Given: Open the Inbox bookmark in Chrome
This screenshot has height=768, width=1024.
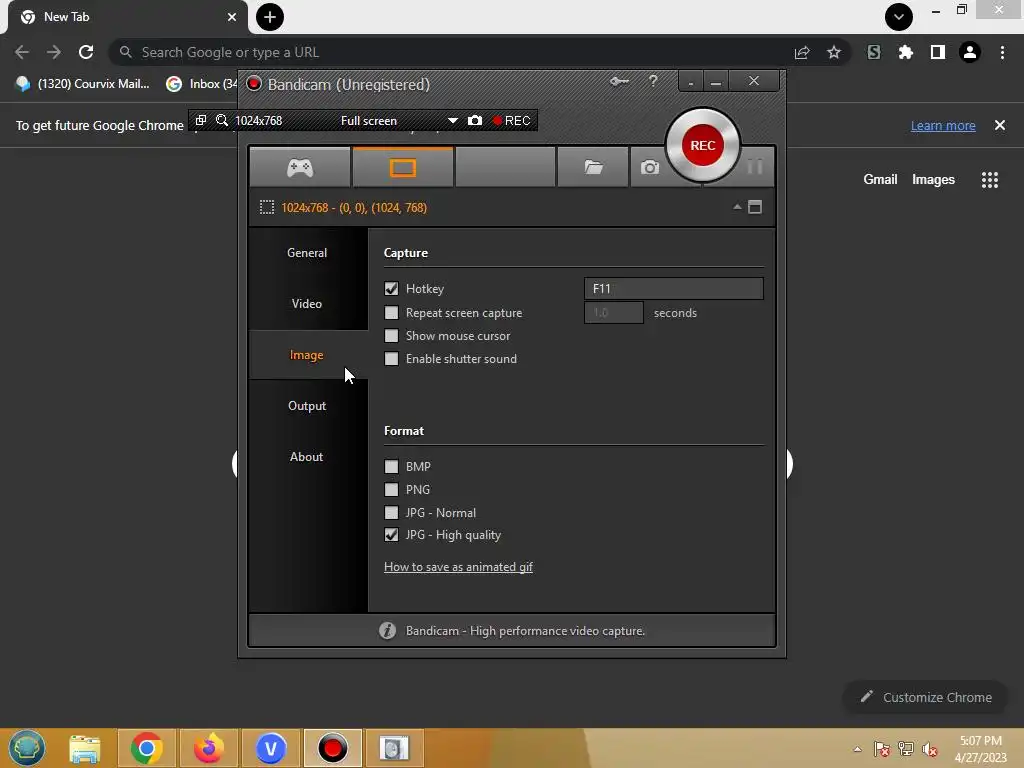Looking at the screenshot, I should [x=201, y=84].
